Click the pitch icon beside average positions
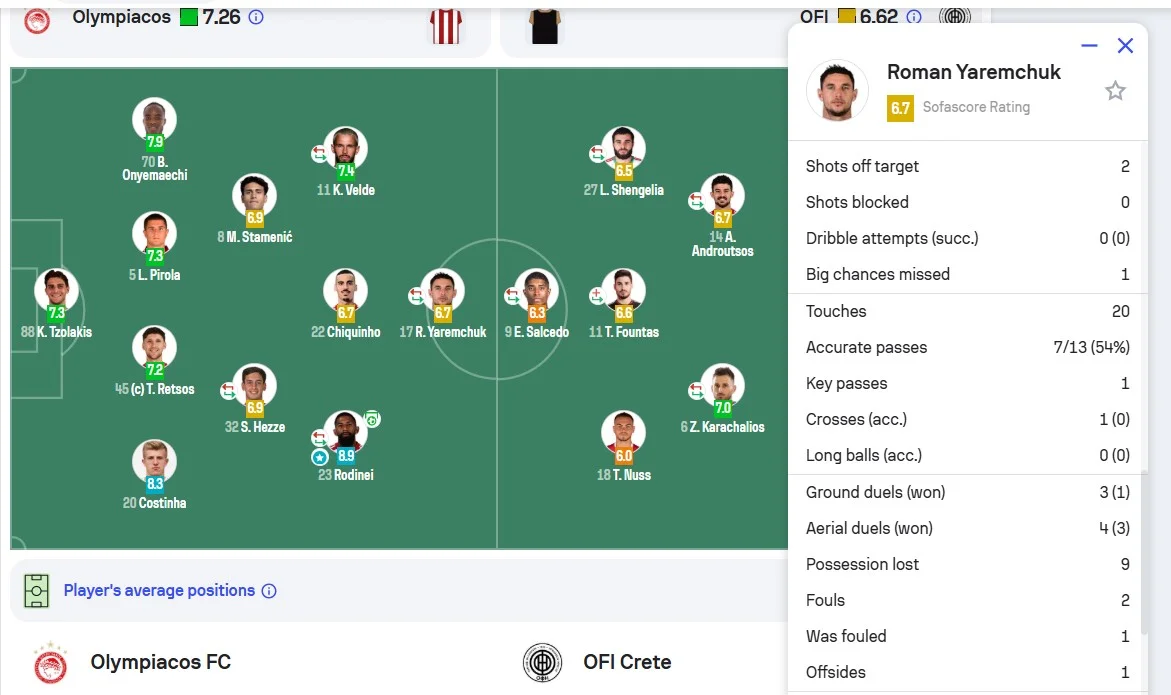Image resolution: width=1171 pixels, height=695 pixels. click(37, 590)
